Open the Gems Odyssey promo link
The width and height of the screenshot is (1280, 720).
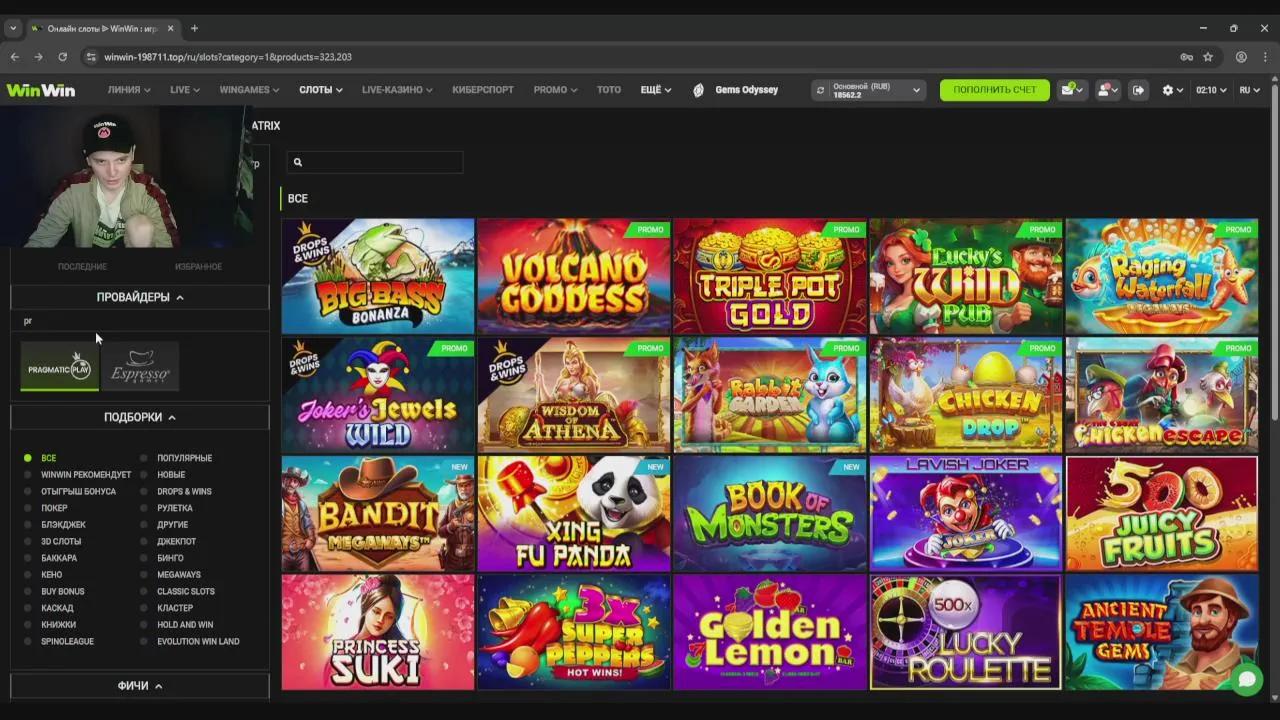pos(735,90)
